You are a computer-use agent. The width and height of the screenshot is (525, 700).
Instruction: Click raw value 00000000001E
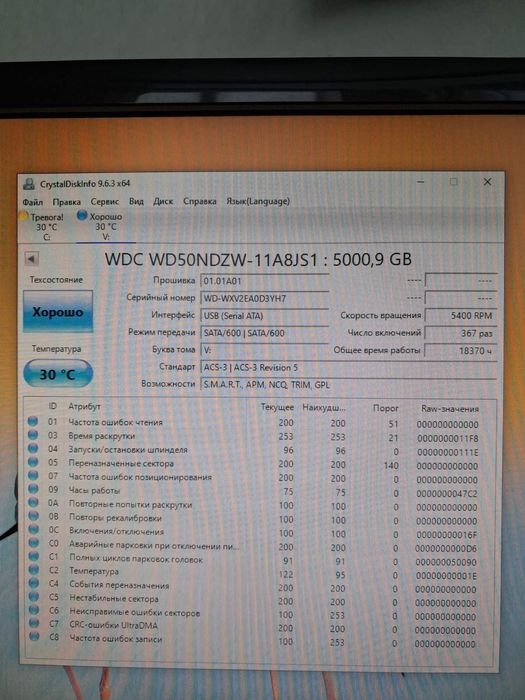(x=446, y=576)
